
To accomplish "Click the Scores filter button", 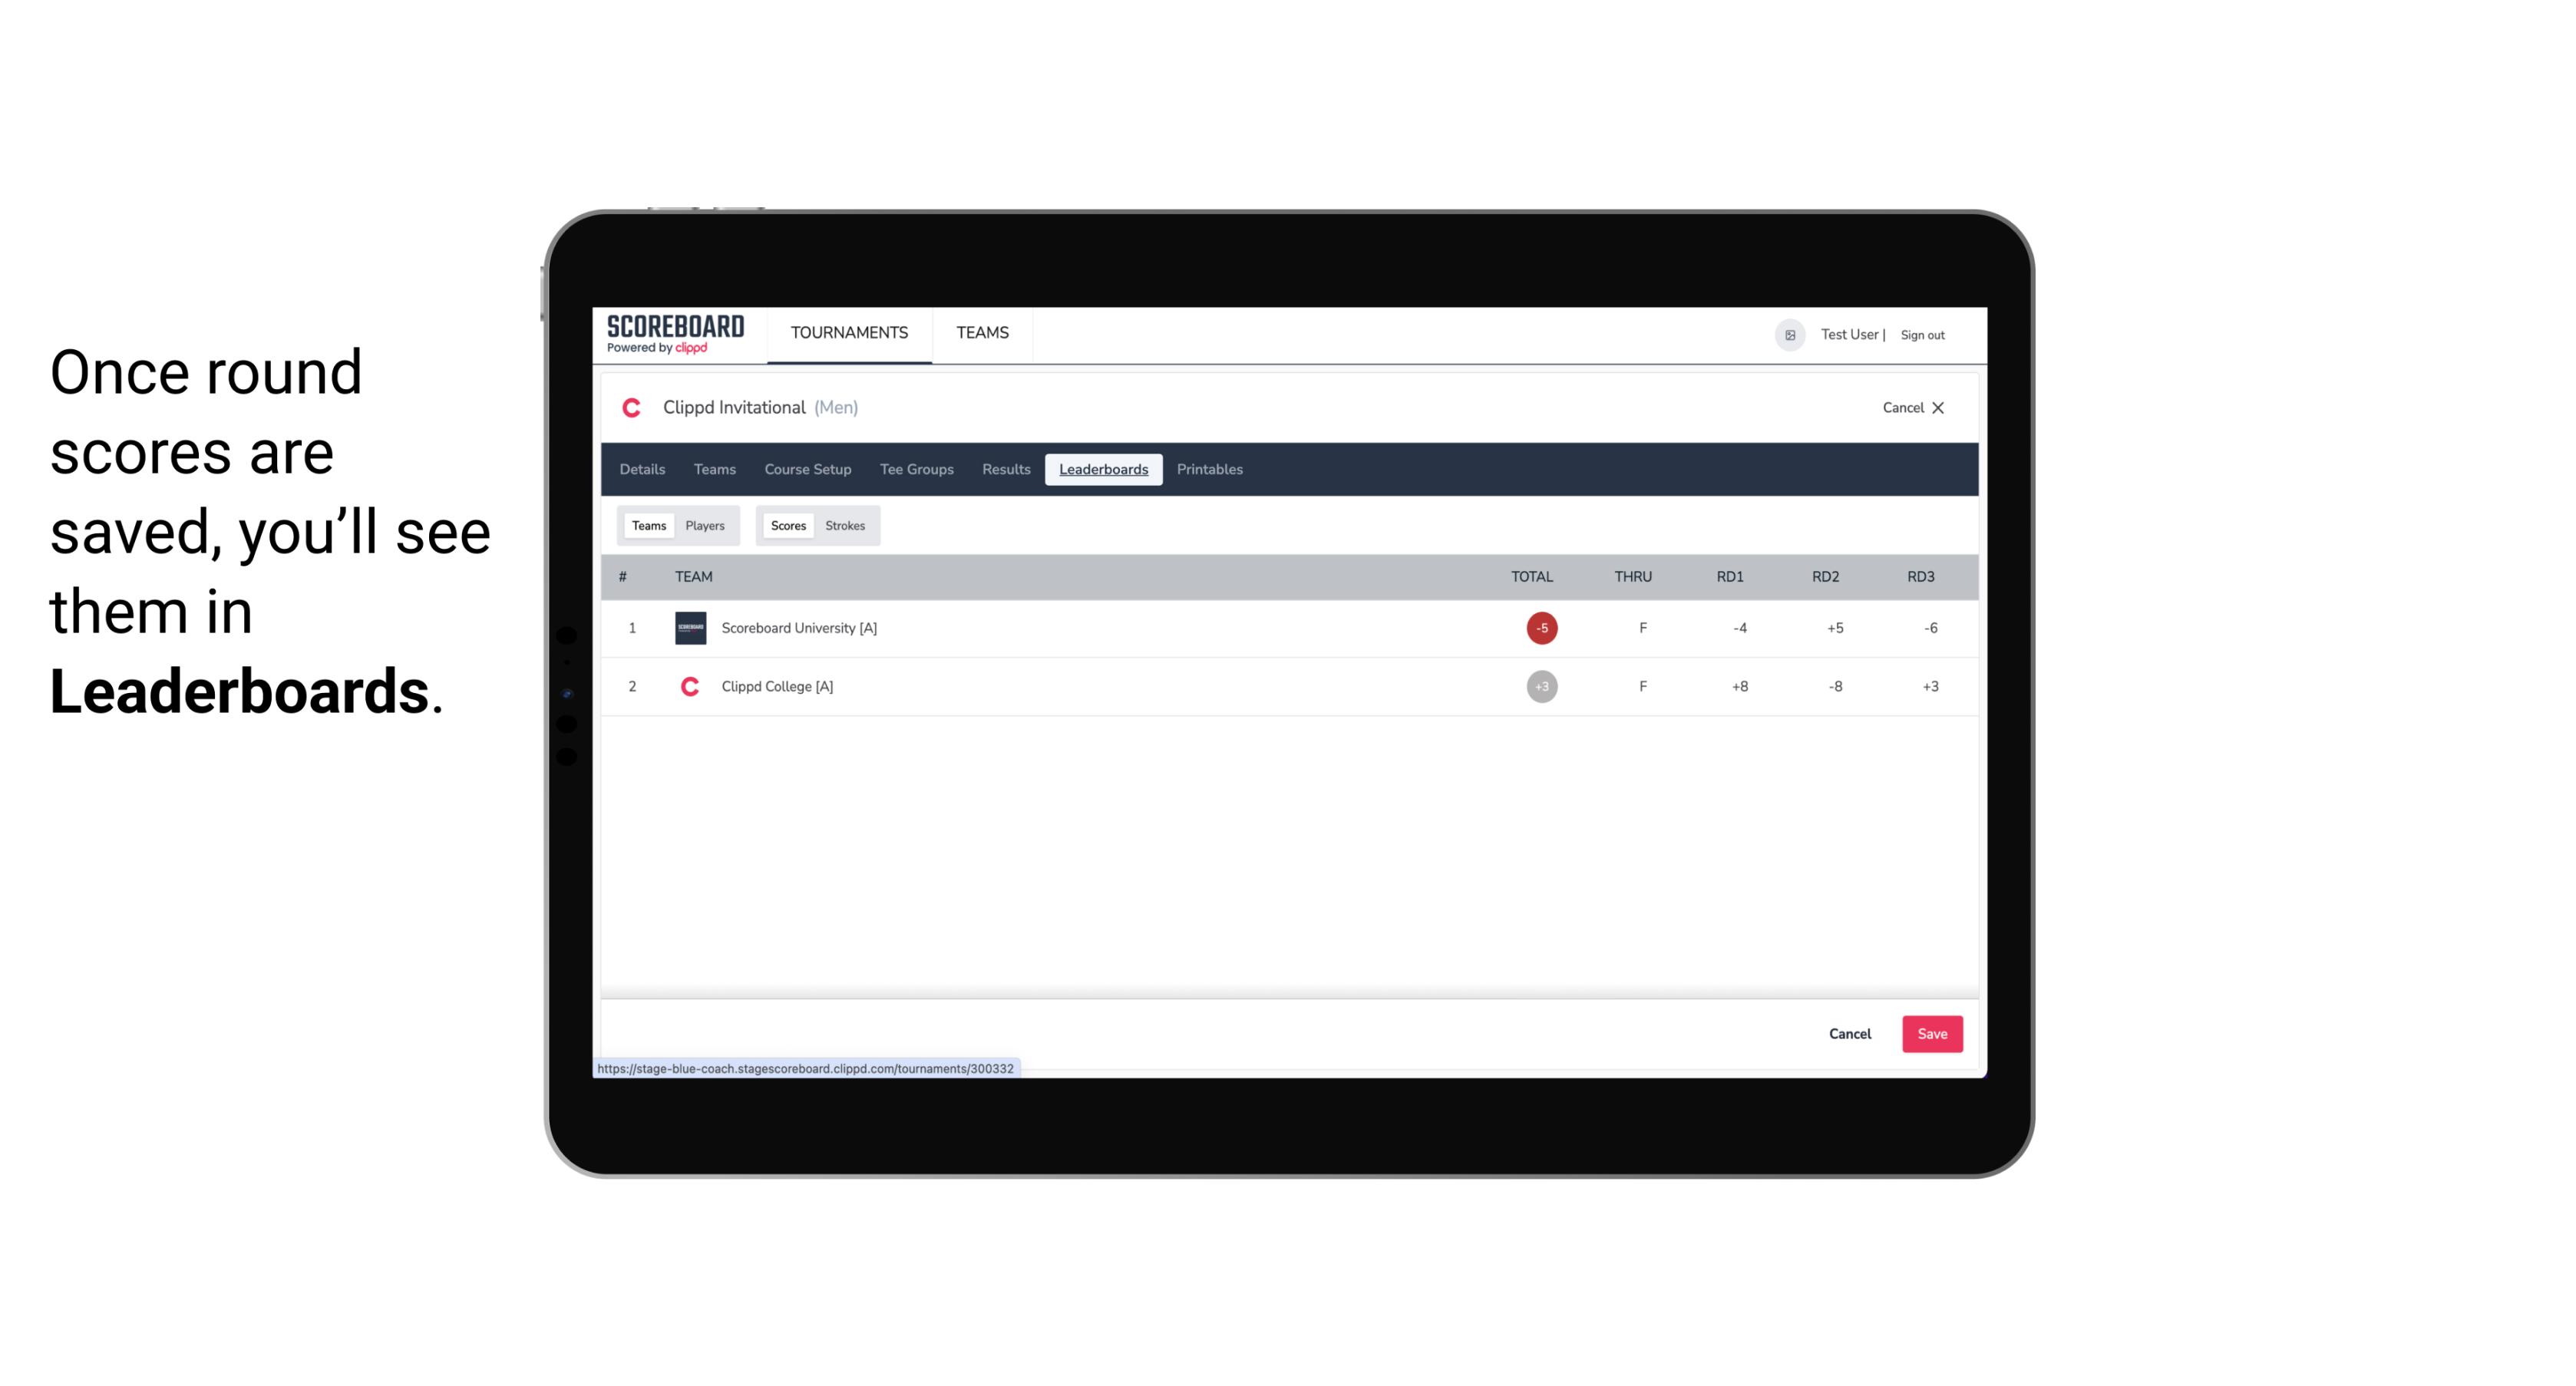I will 788,524.
